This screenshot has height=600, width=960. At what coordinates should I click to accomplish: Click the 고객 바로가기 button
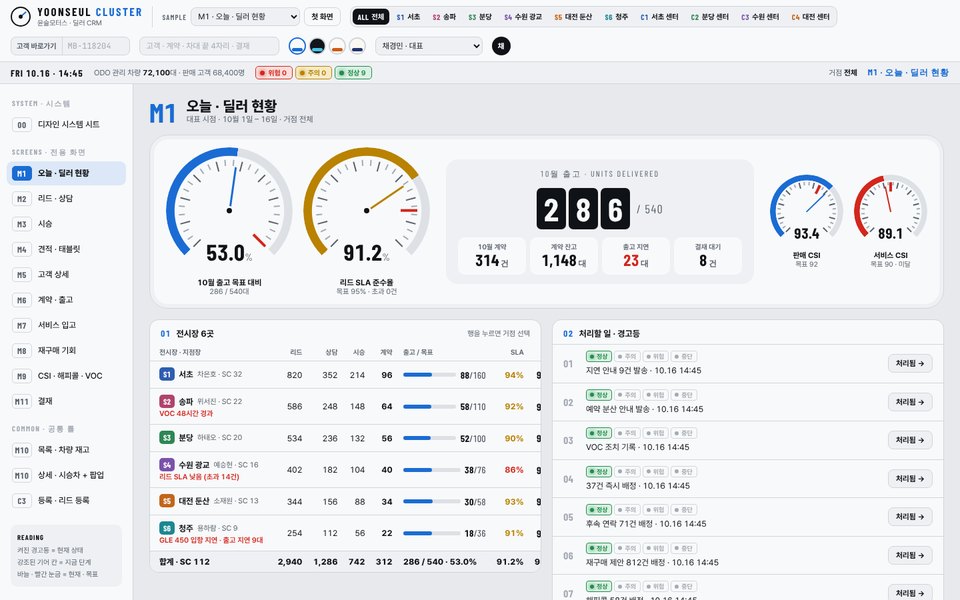[x=36, y=46]
